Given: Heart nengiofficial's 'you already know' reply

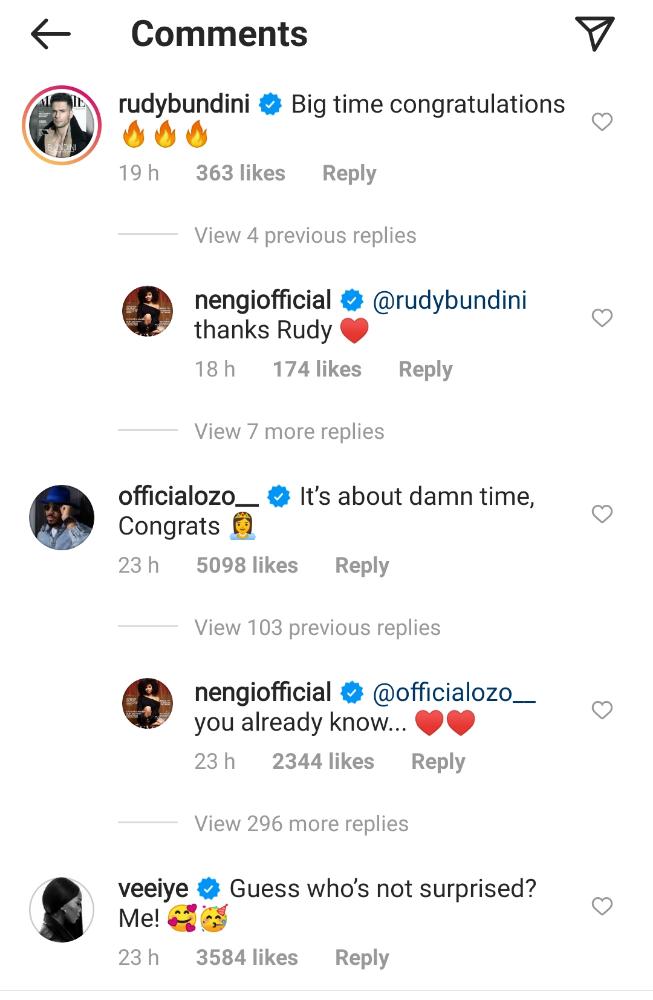Looking at the screenshot, I should pyautogui.click(x=602, y=710).
